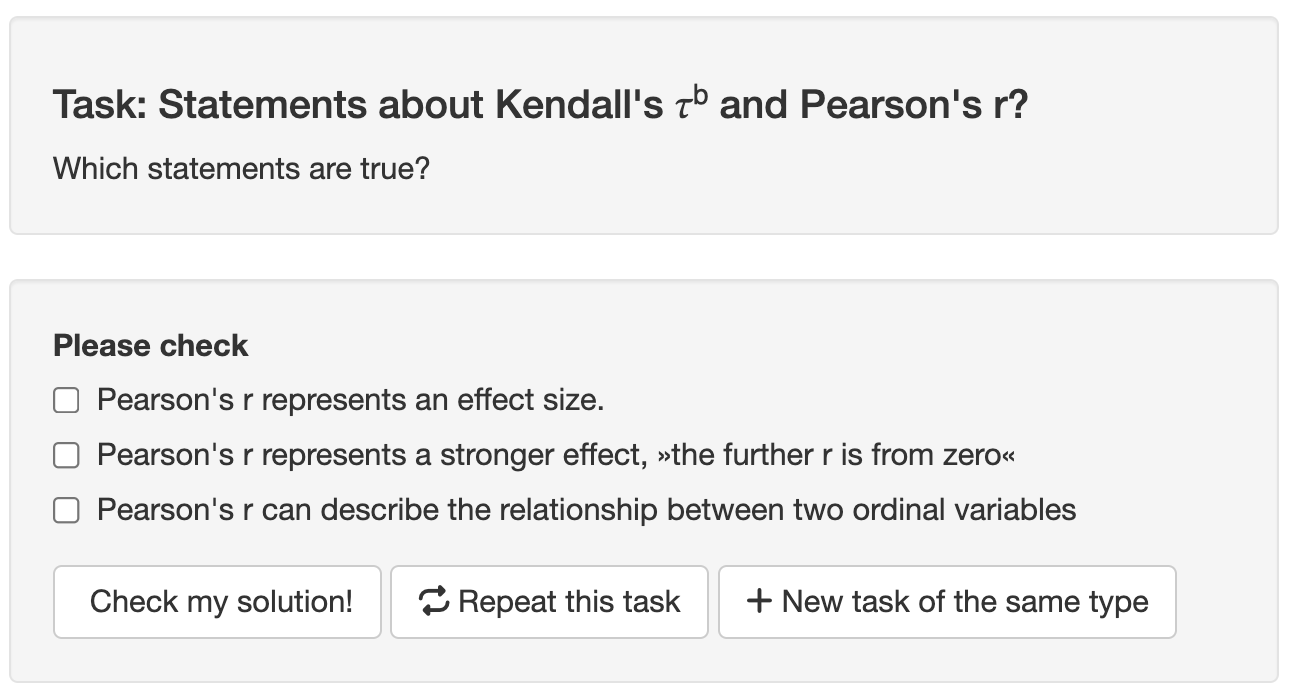1292x700 pixels.
Task: Click the 'further r is from zero' statement text
Action: click(838, 456)
